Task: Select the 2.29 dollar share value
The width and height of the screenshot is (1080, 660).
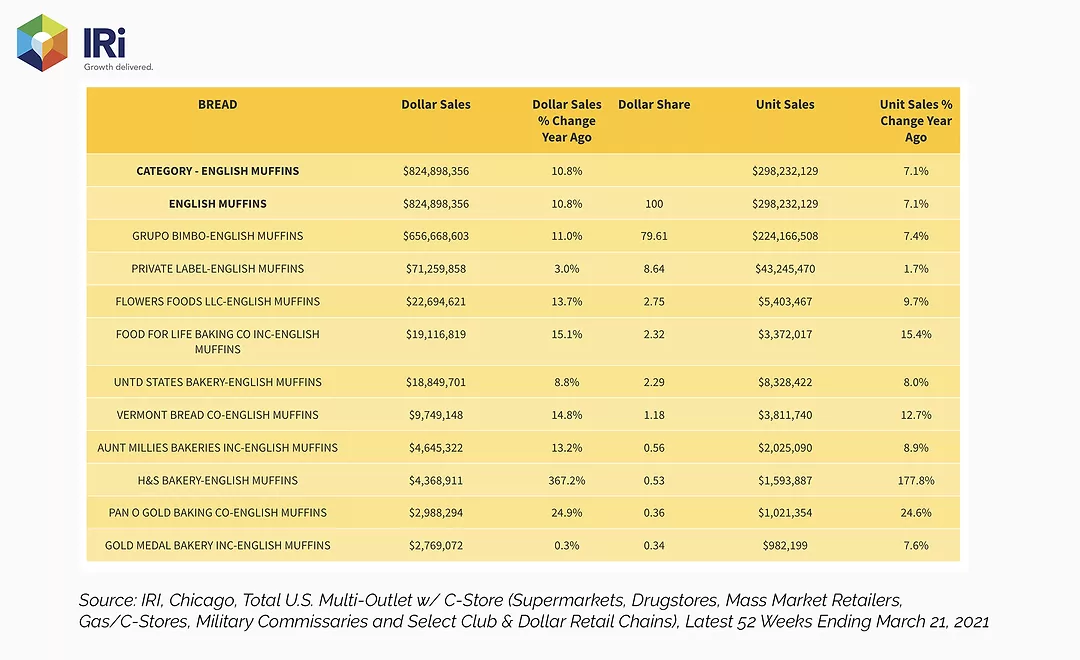Action: 654,382
